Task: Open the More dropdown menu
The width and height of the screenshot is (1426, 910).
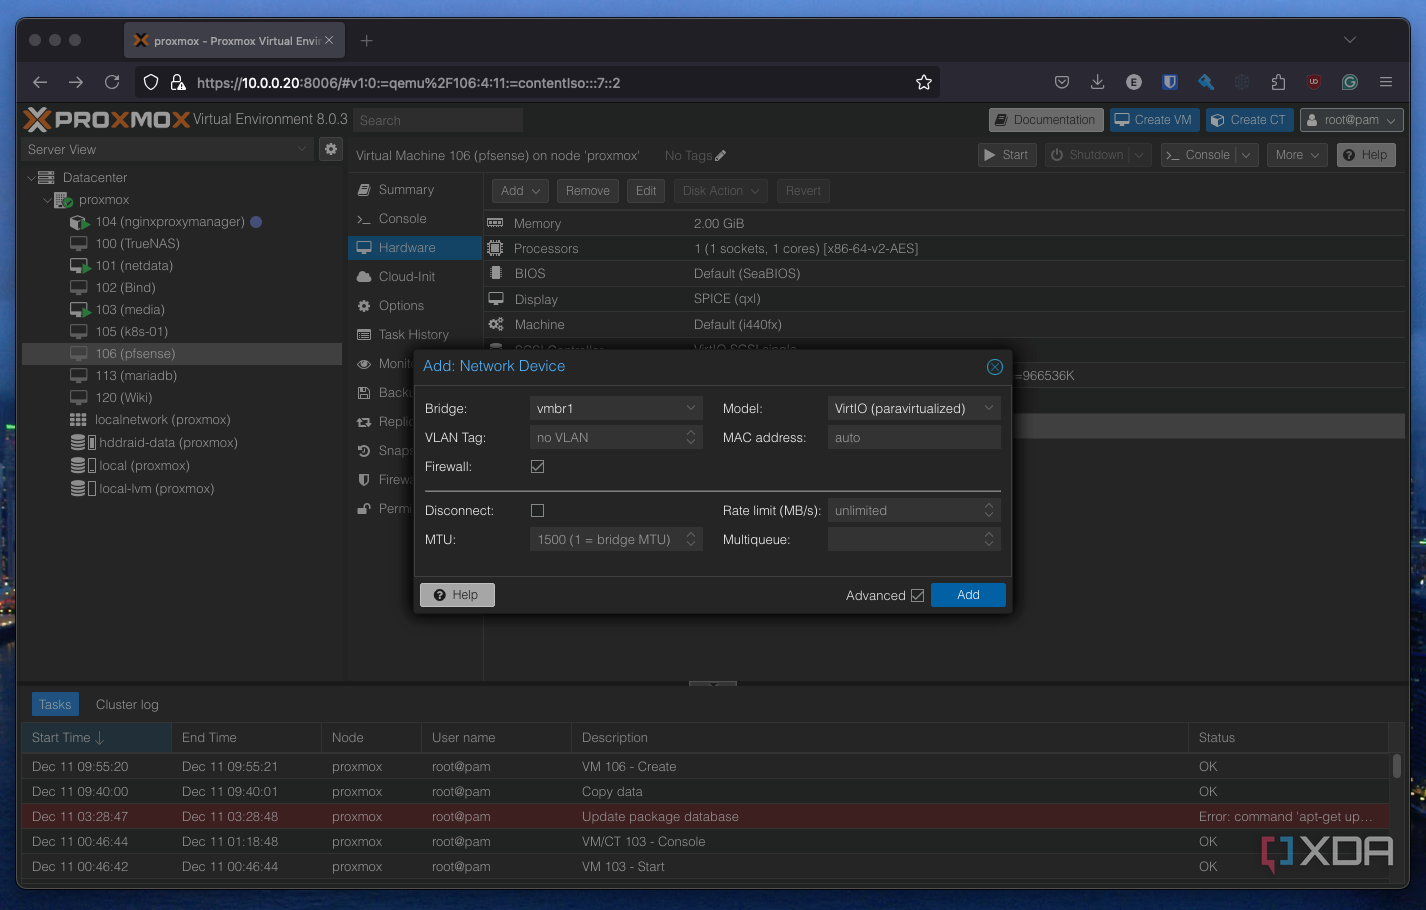Action: tap(1297, 155)
